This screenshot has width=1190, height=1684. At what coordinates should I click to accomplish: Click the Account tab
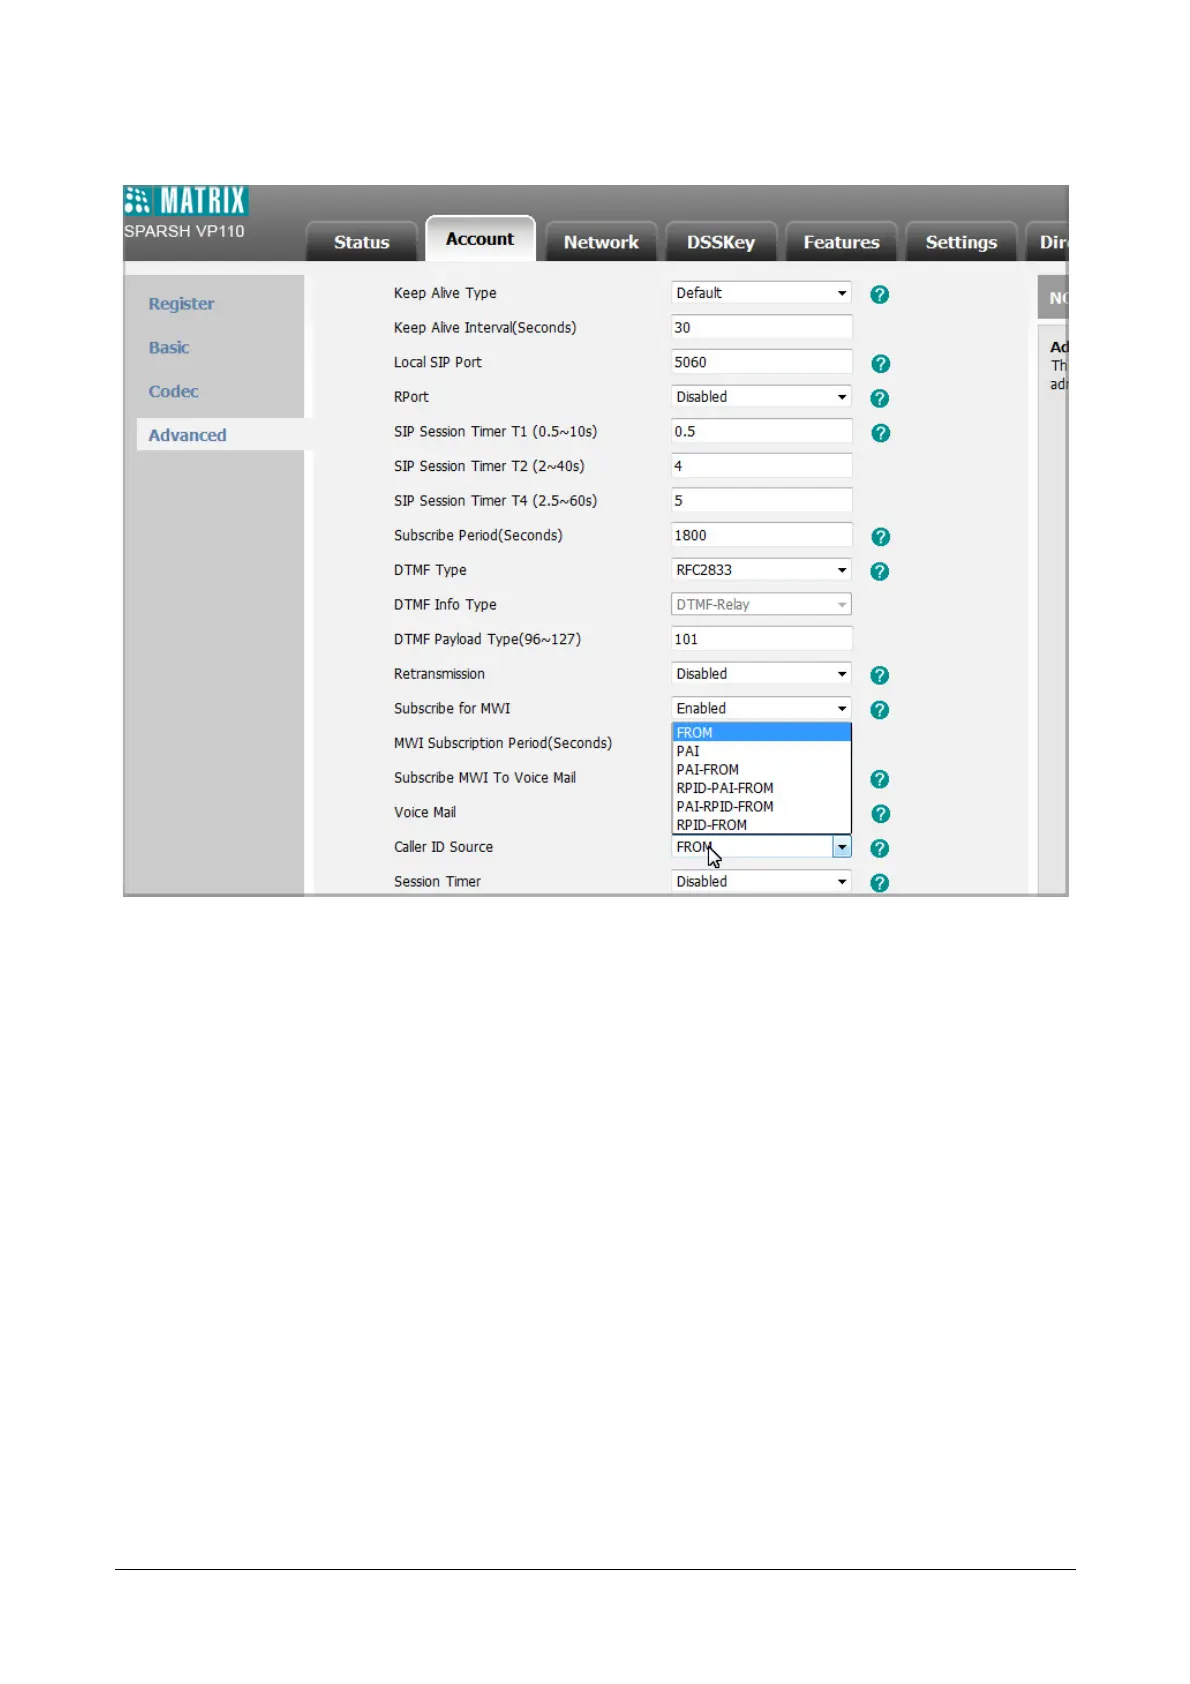480,239
